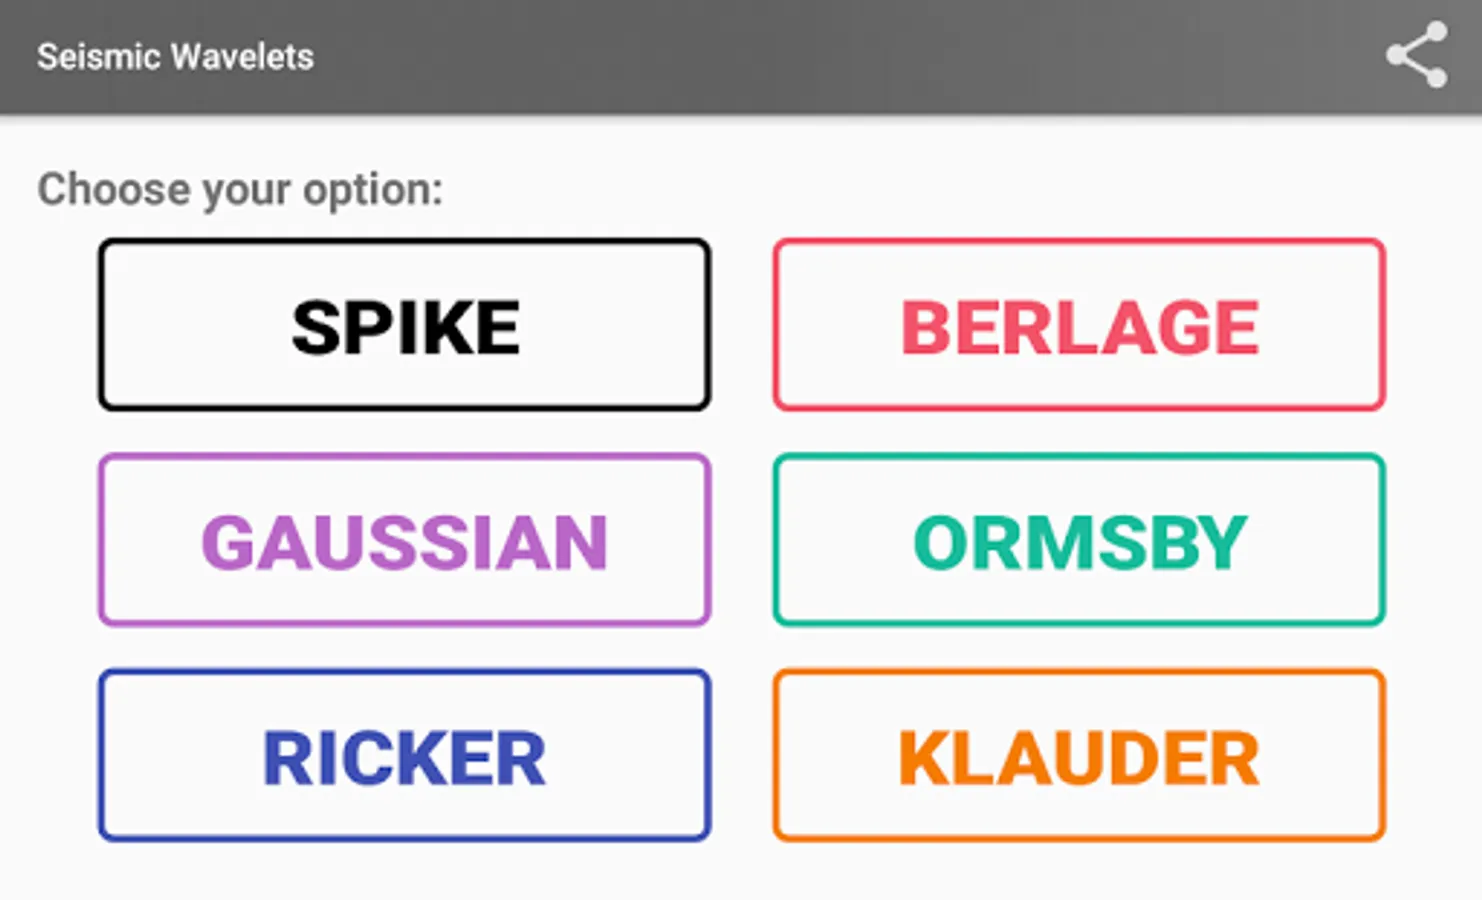Choose the BERLAGE wavelet button
This screenshot has width=1482, height=900.
coord(1079,325)
